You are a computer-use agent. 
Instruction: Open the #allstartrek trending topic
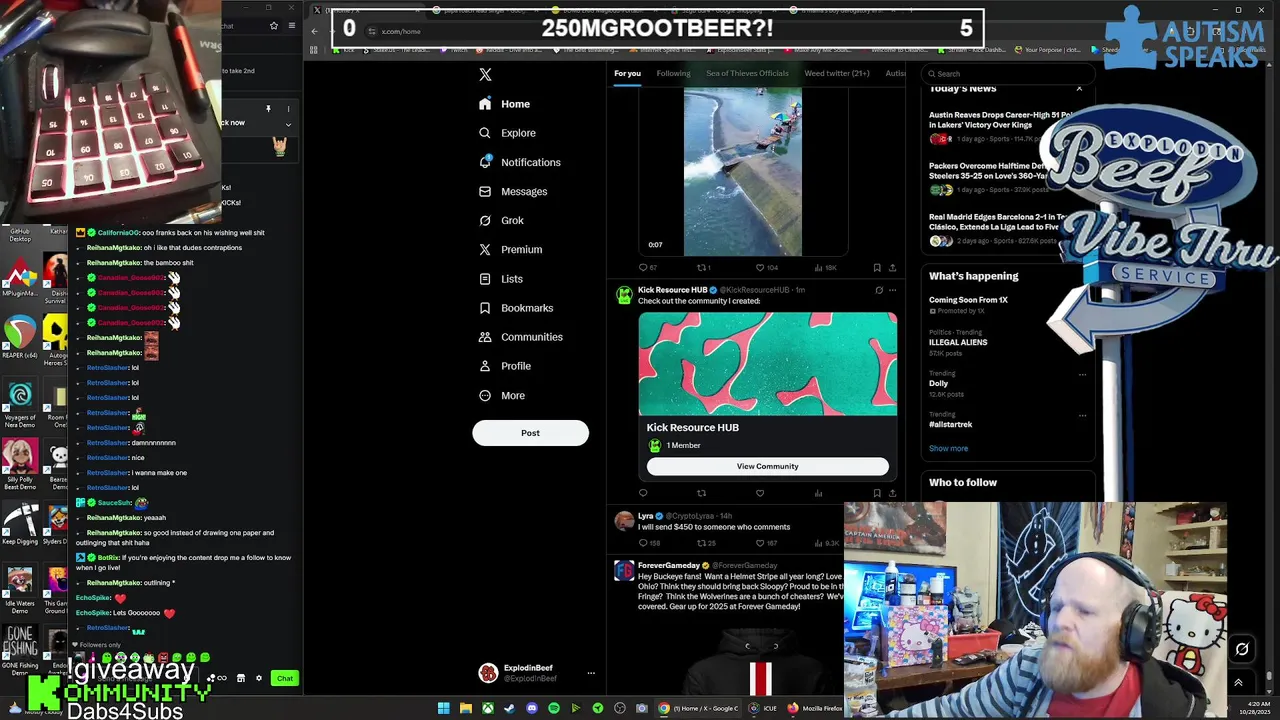(950, 424)
